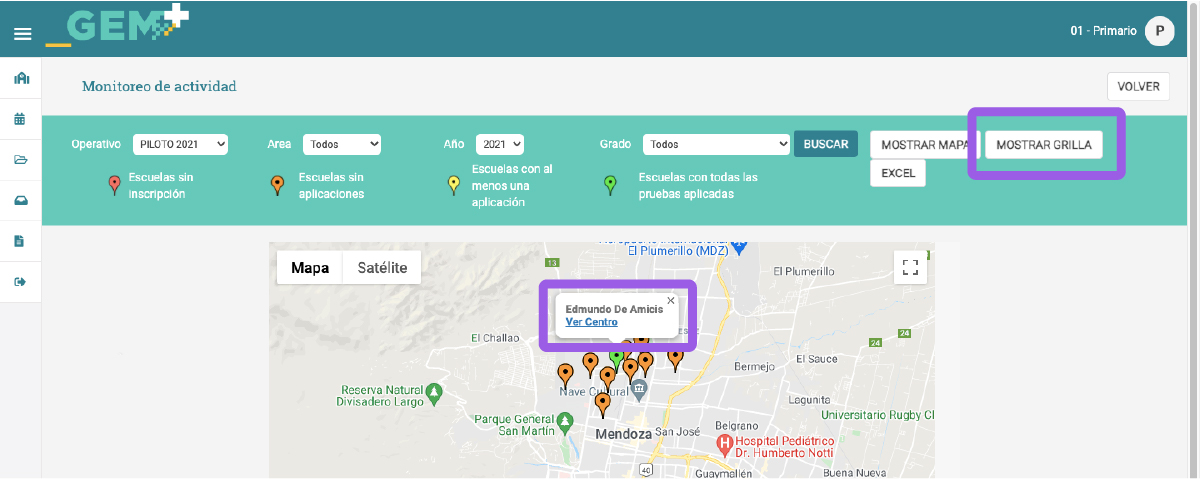Viewport: 1201px width, 479px height.
Task: Click the Hospital Pediátrico red H pin
Action: click(725, 443)
